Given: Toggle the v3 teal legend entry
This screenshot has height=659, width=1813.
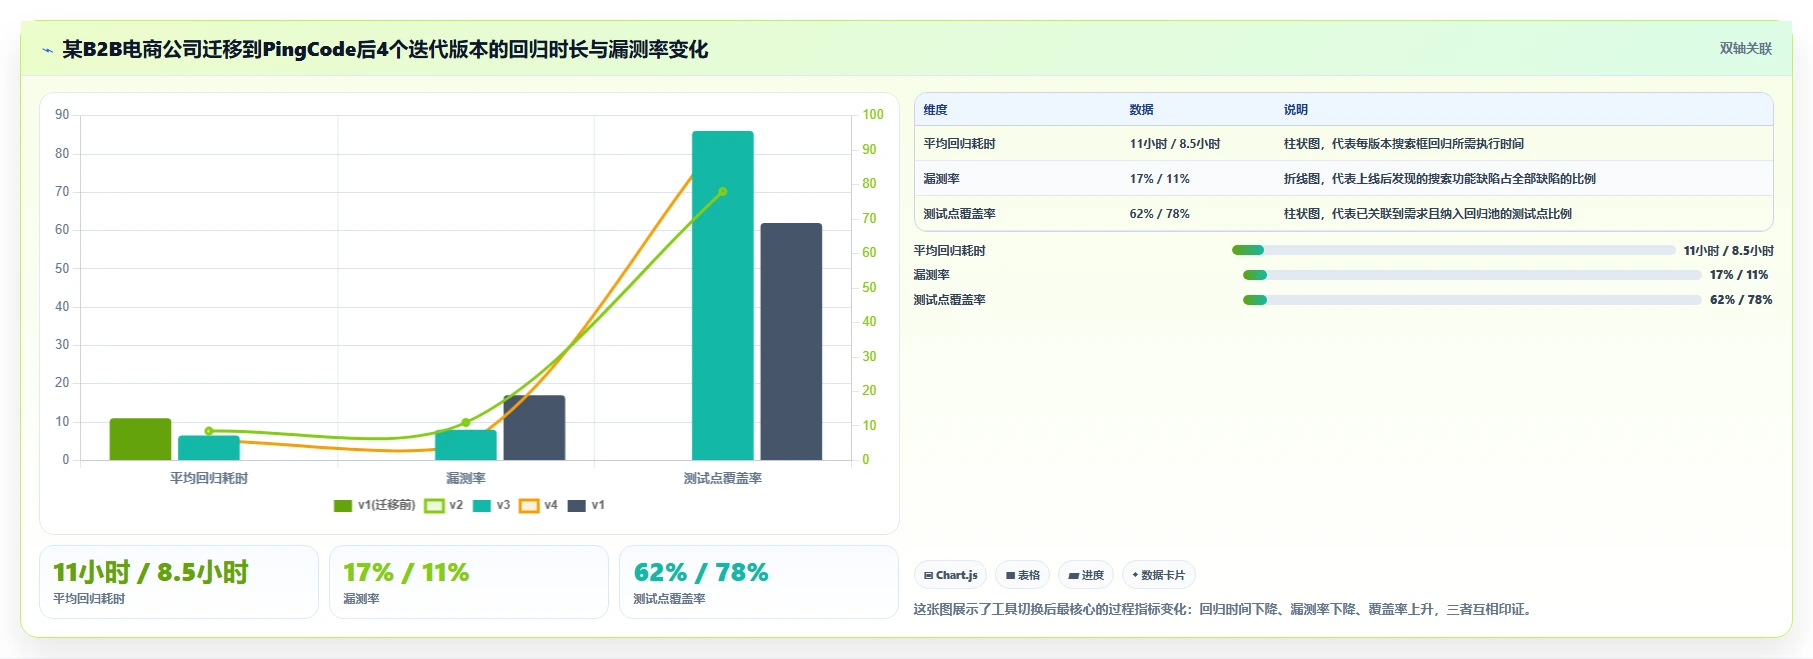Looking at the screenshot, I should click(x=491, y=506).
